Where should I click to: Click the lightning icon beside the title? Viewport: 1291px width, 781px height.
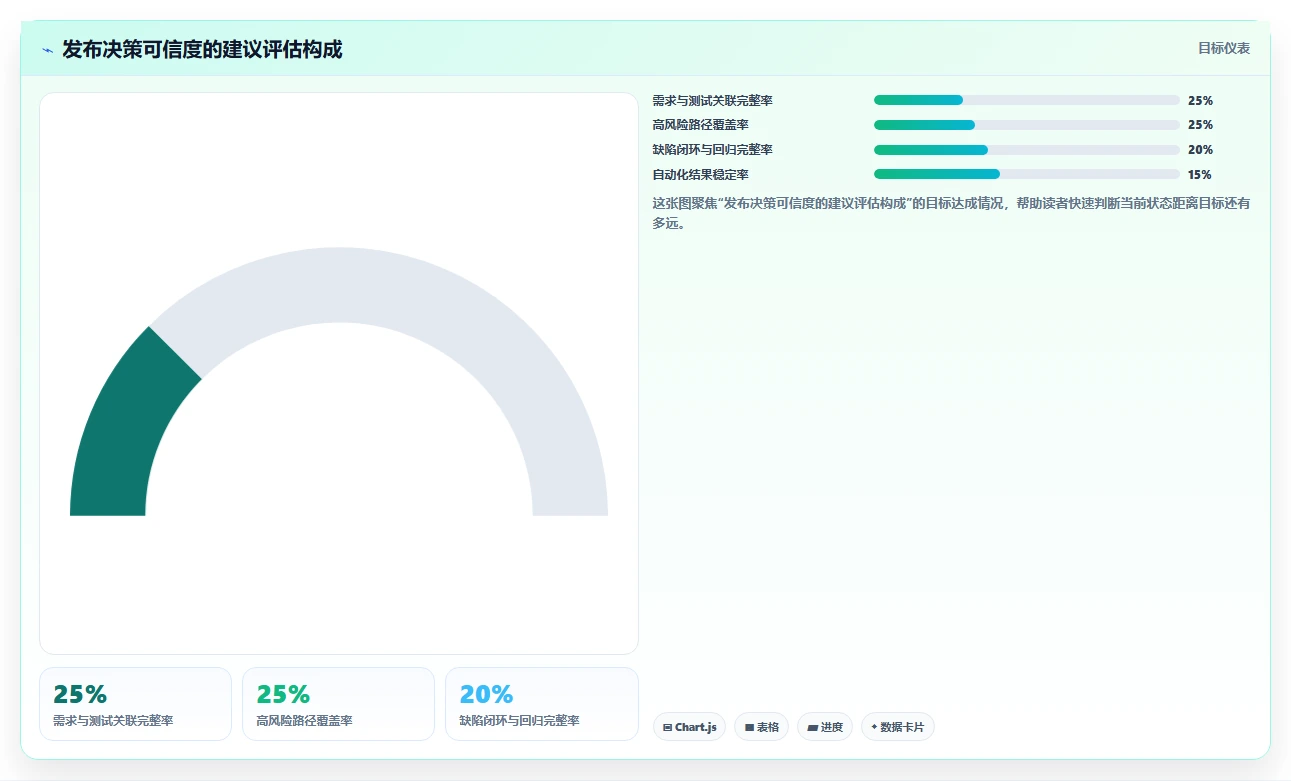(47, 49)
